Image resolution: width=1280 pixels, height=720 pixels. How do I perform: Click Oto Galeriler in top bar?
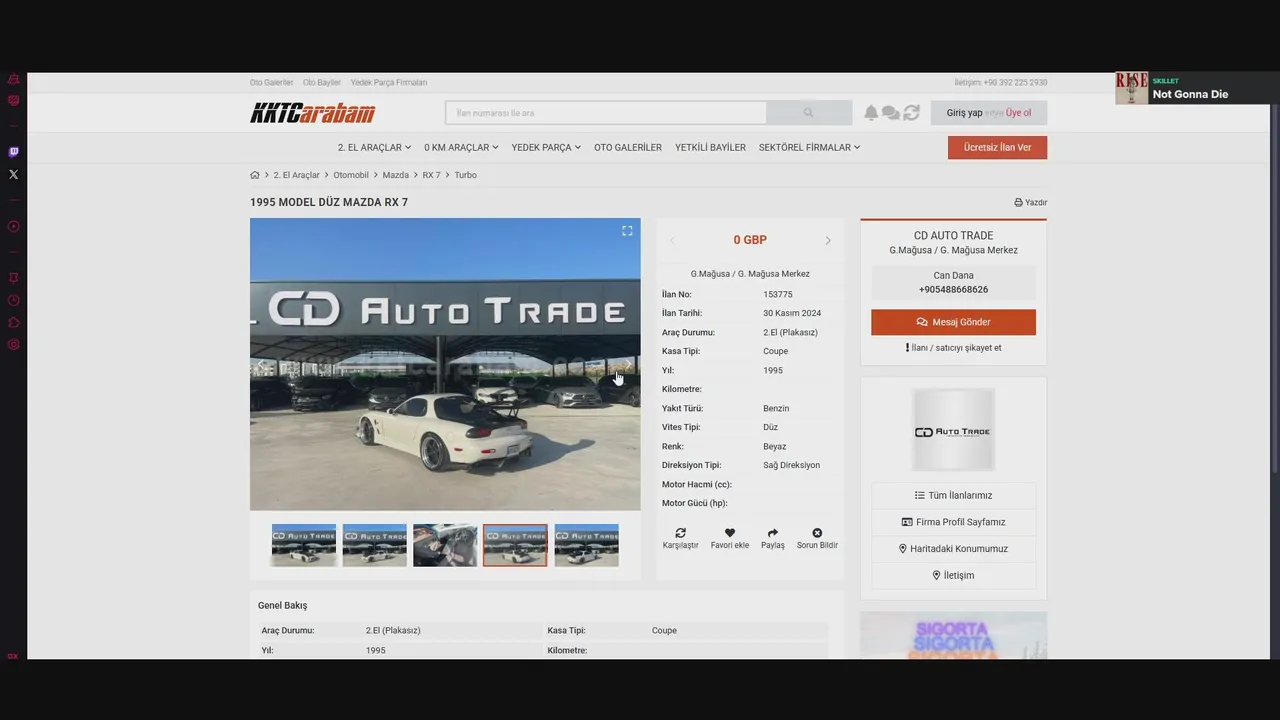pyautogui.click(x=271, y=82)
